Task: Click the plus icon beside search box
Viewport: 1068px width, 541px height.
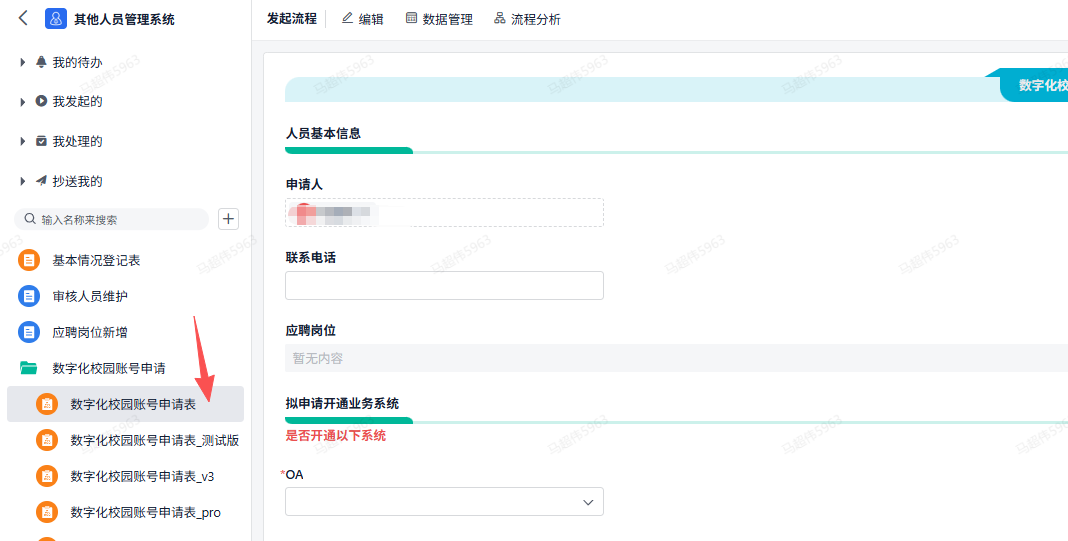Action: click(x=228, y=219)
